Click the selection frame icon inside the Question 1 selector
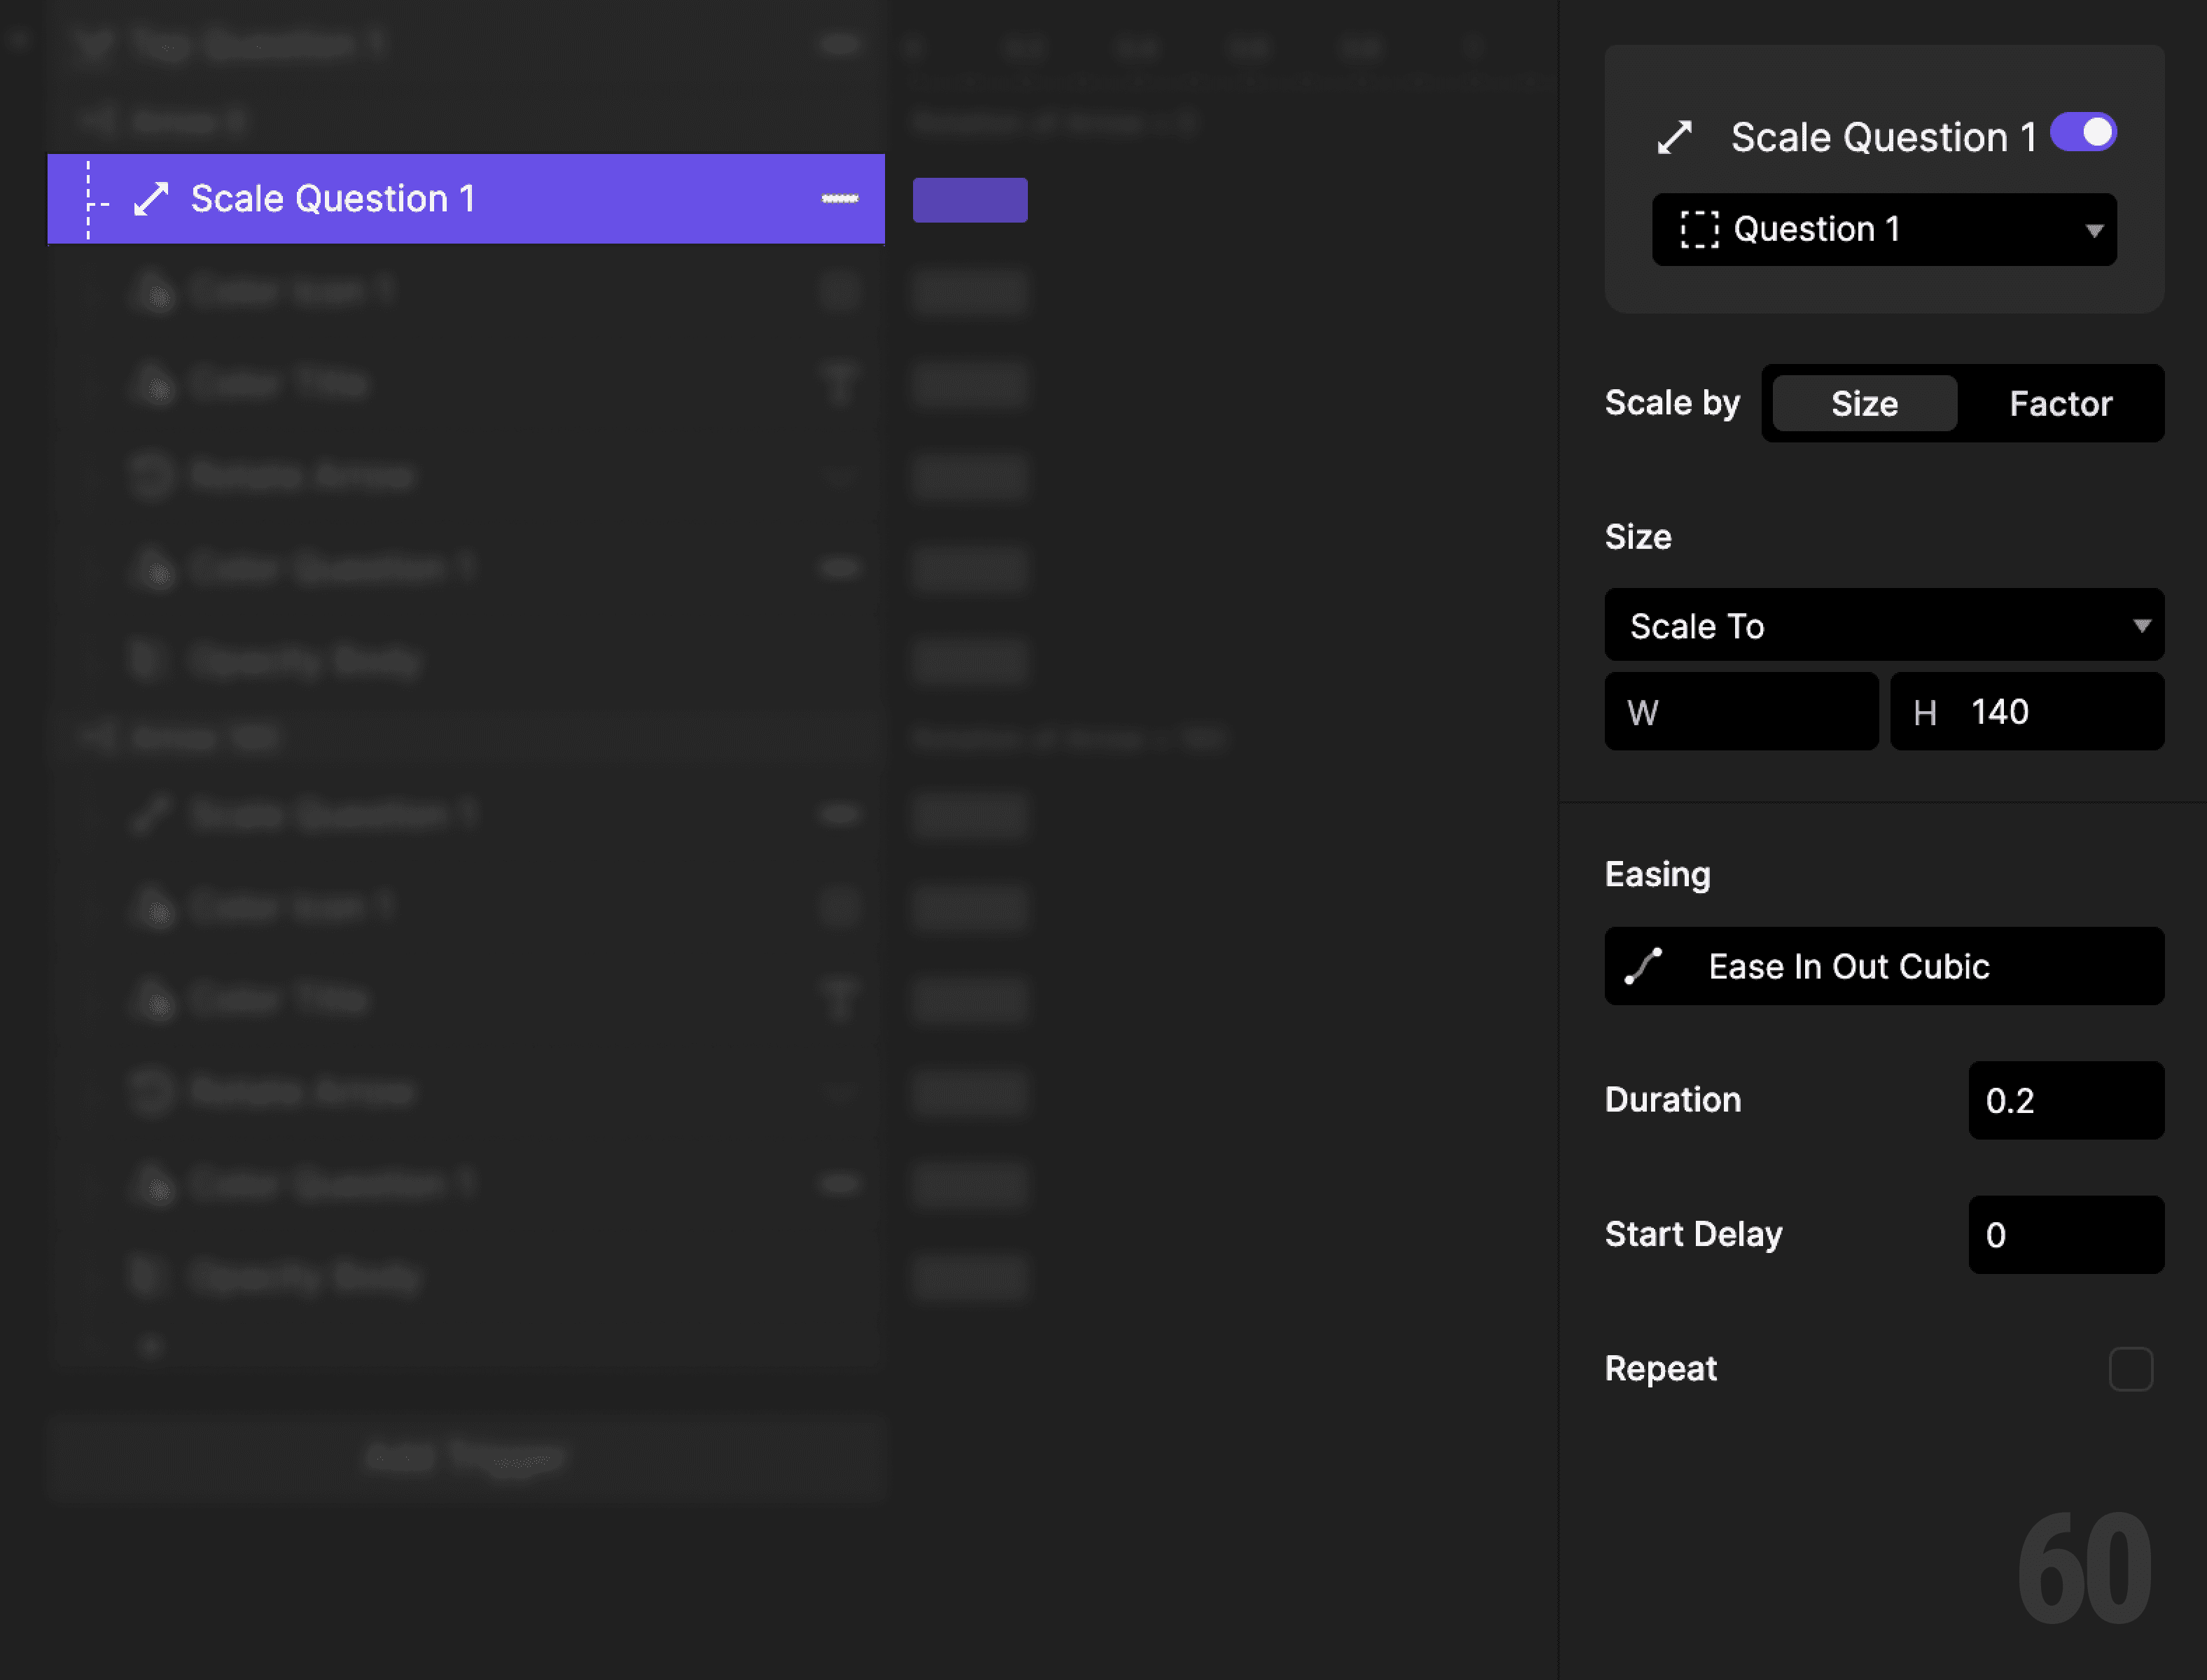Screen dimensions: 2207x1680 1700,229
